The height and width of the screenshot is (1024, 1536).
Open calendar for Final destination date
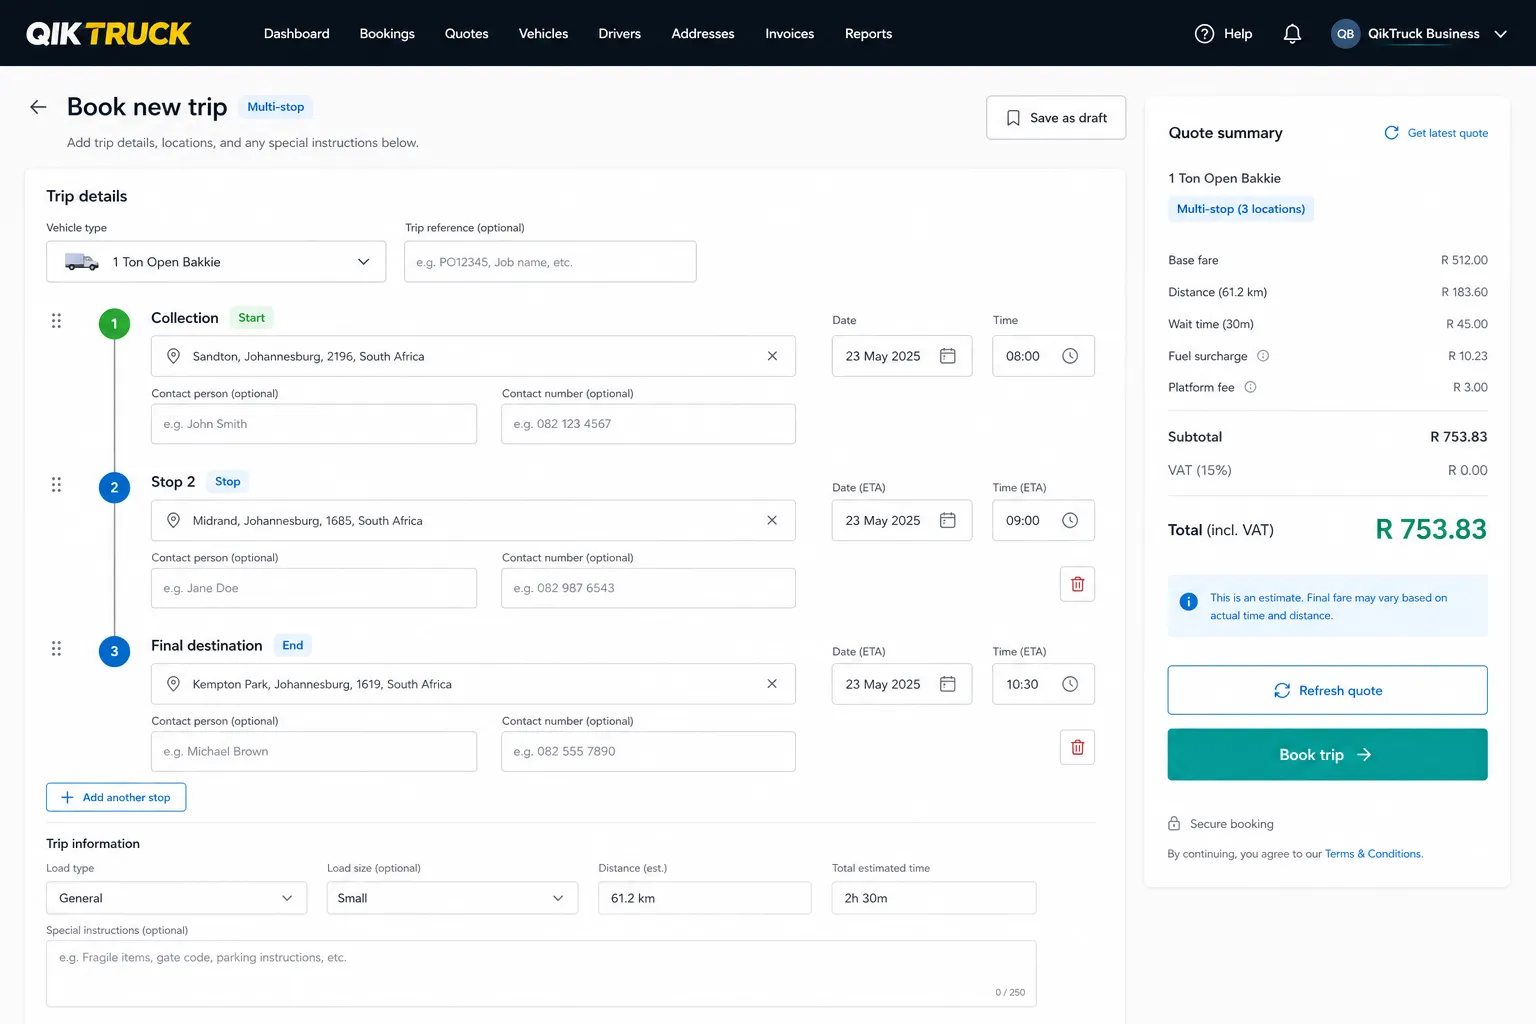948,684
